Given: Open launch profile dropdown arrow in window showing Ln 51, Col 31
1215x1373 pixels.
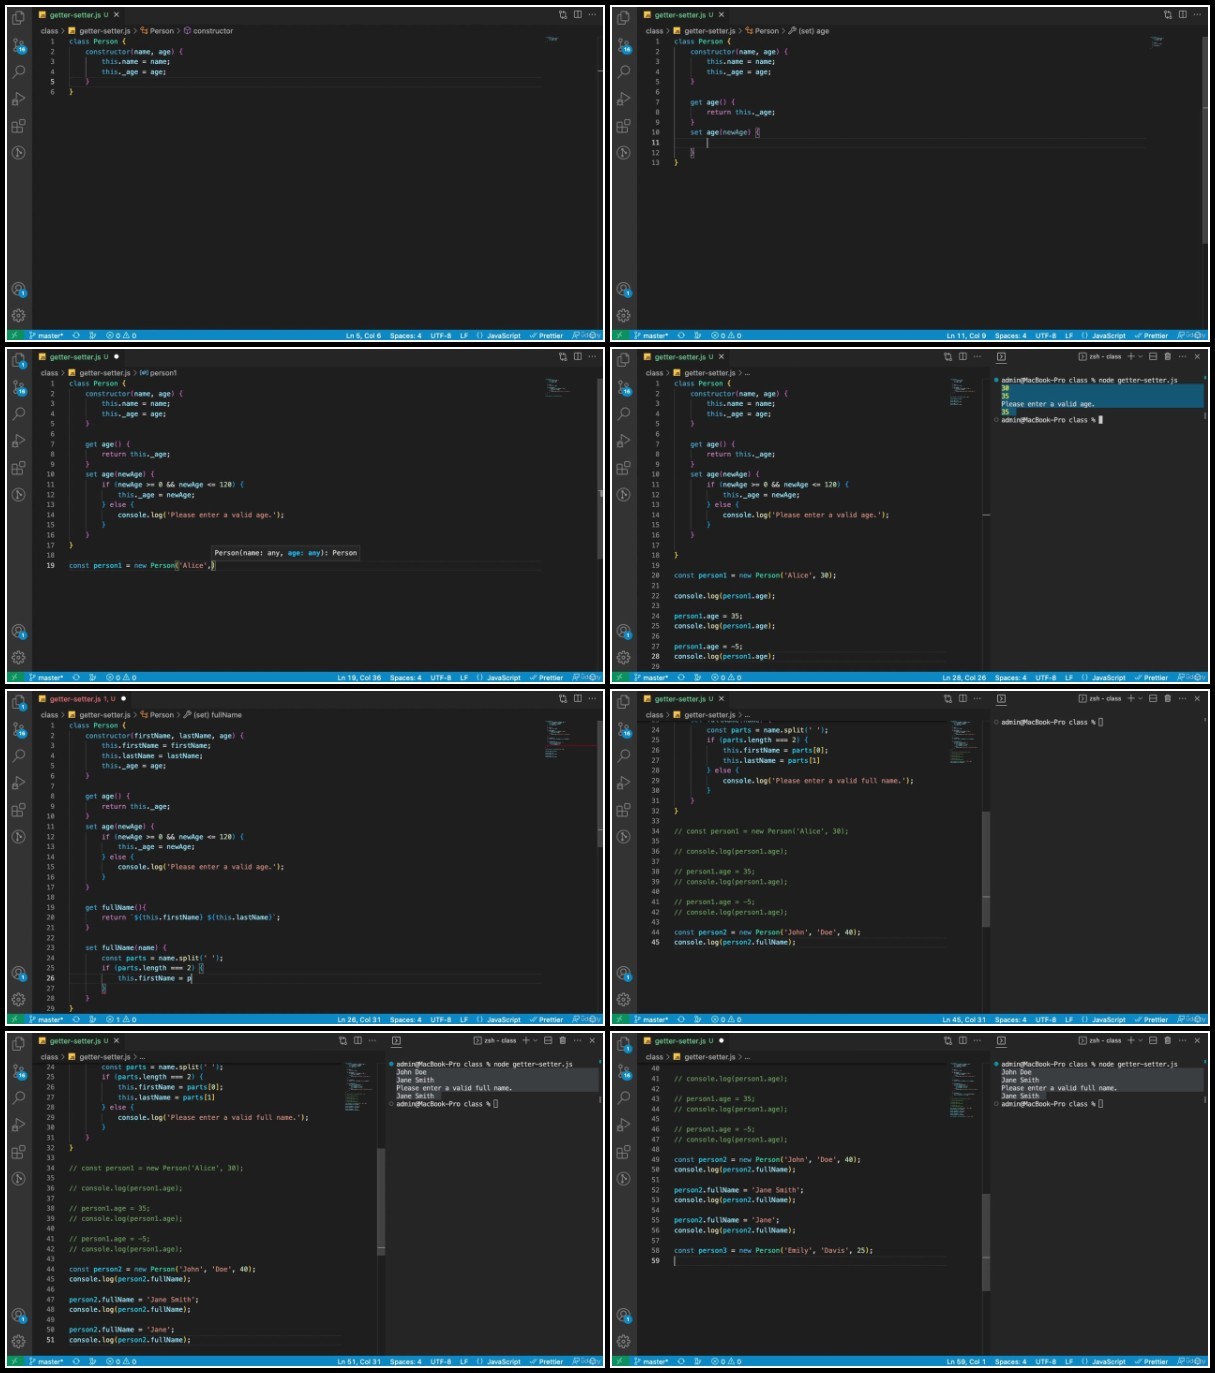Looking at the screenshot, I should click(x=537, y=1041).
